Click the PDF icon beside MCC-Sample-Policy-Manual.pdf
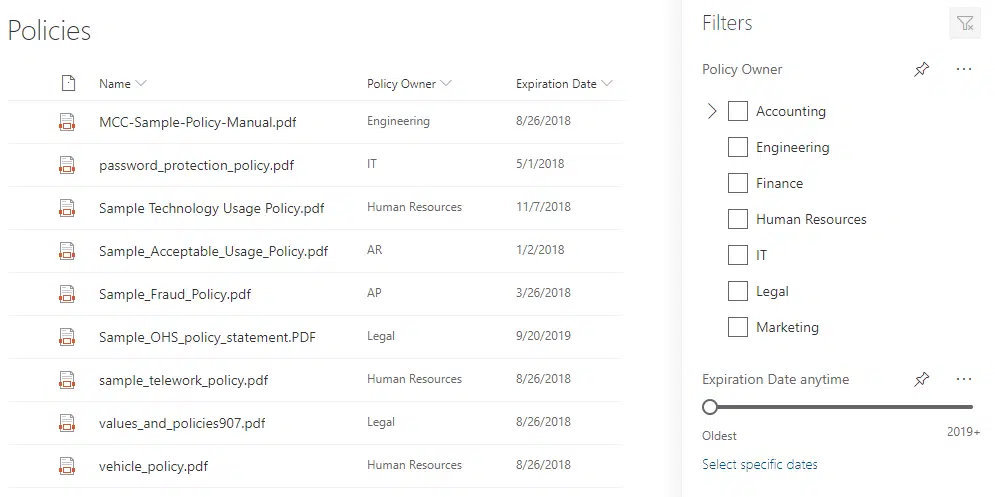The height and width of the screenshot is (497, 995). (67, 122)
